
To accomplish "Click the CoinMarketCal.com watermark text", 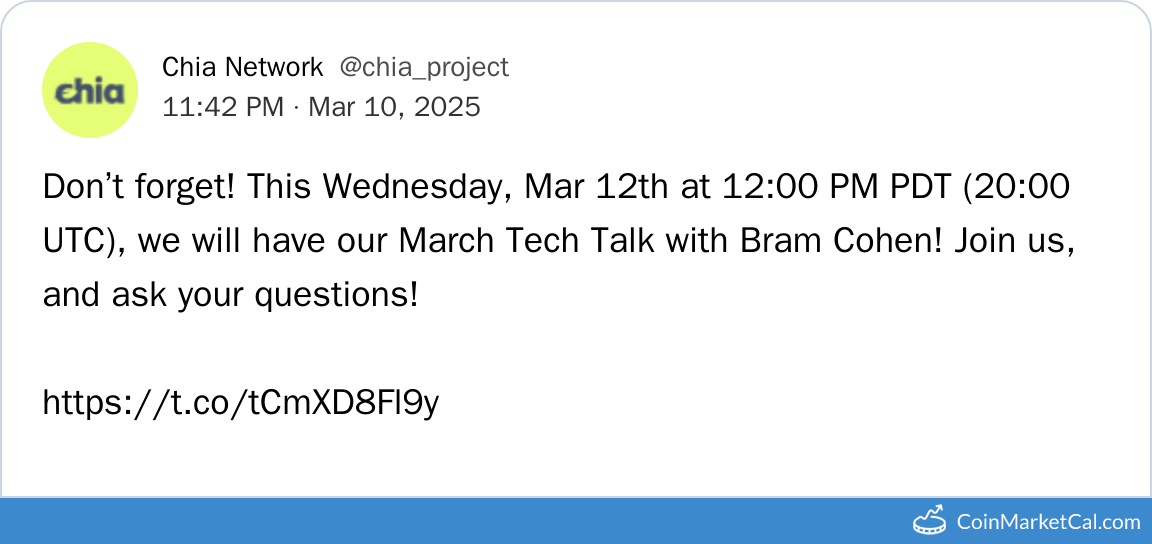I will (1048, 522).
